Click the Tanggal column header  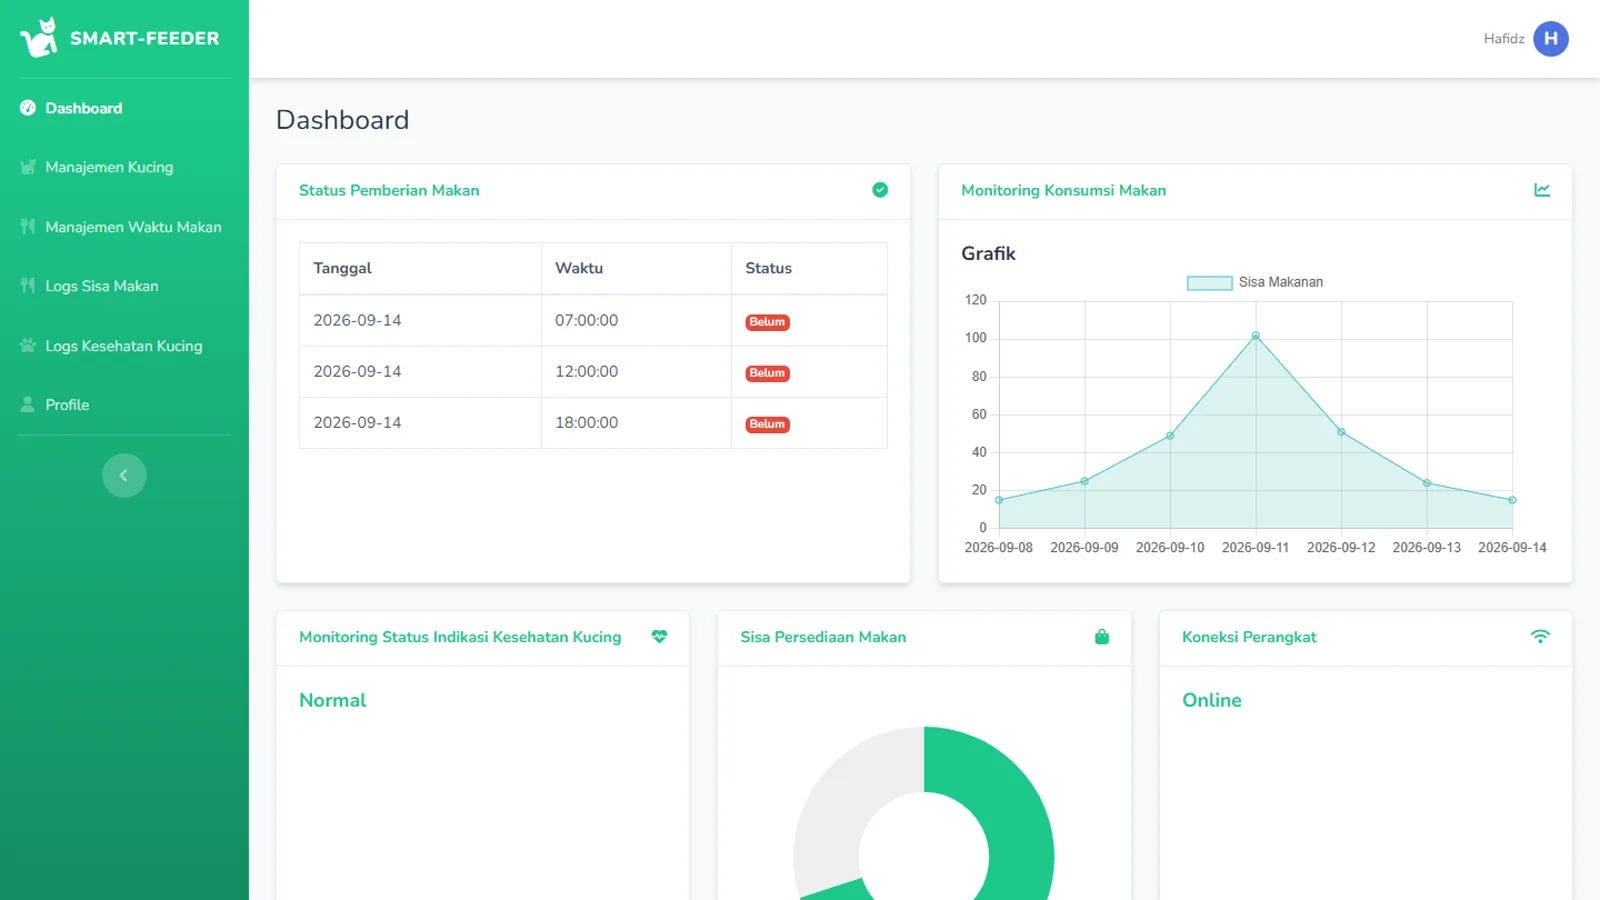coord(420,268)
